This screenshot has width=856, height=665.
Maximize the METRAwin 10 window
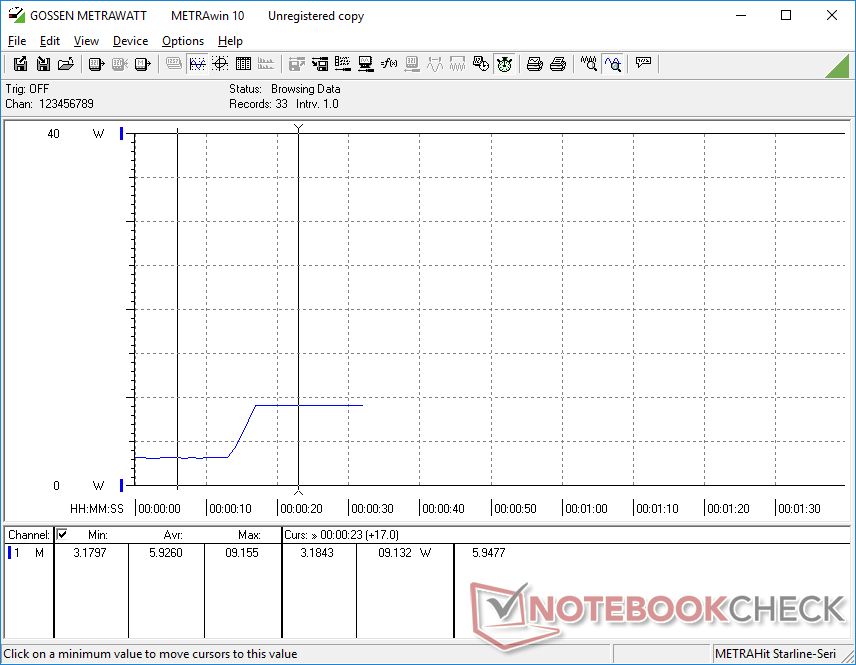pyautogui.click(x=786, y=15)
